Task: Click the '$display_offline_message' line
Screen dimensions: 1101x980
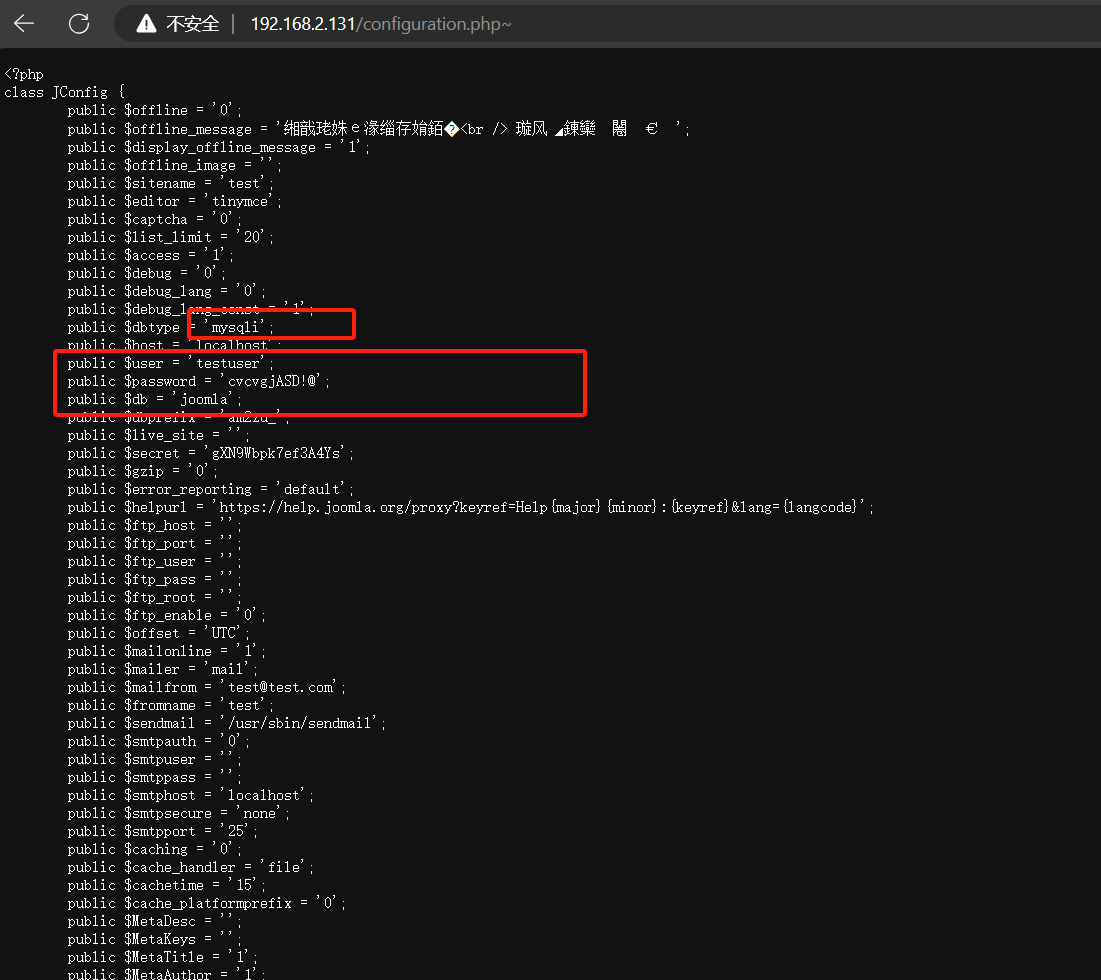Action: click(218, 147)
